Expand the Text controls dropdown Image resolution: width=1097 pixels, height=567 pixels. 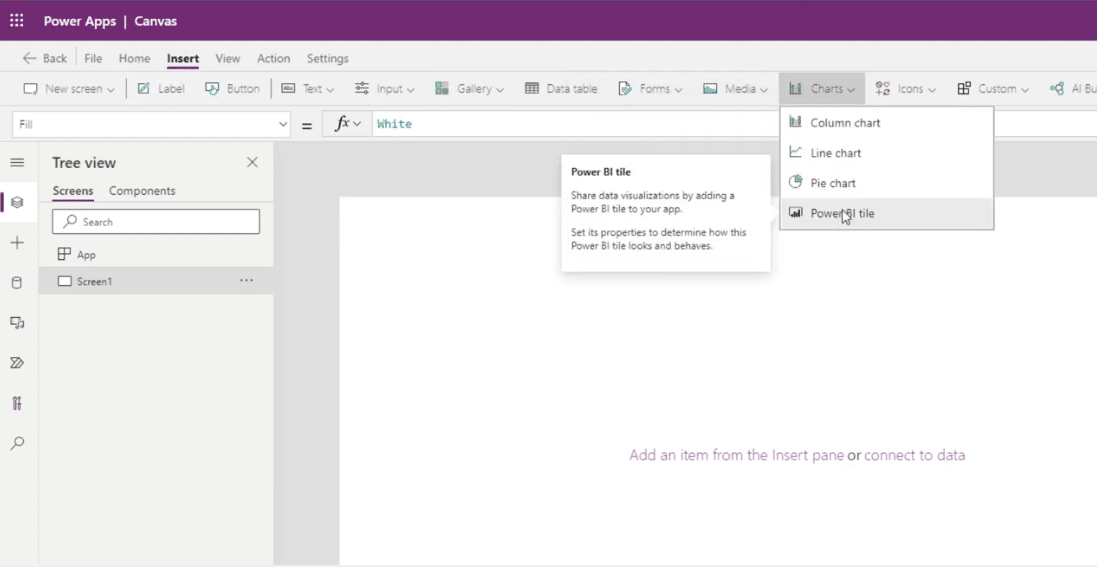tap(307, 89)
